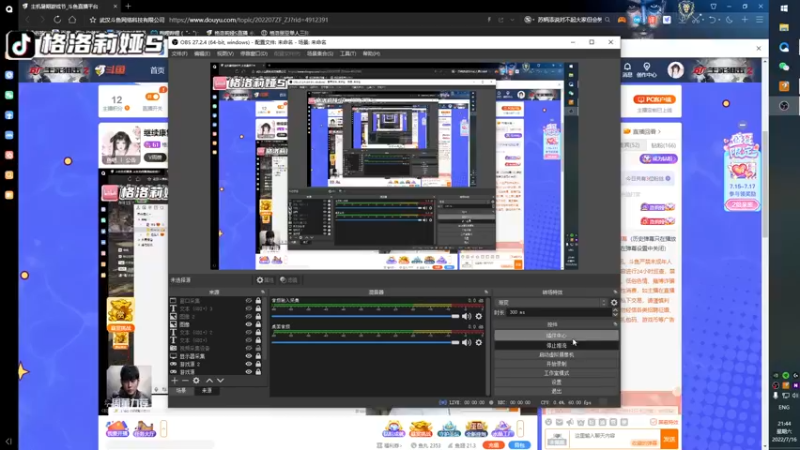
Task: Pop out the 混音器 dock panel icon
Action: pos(486,292)
